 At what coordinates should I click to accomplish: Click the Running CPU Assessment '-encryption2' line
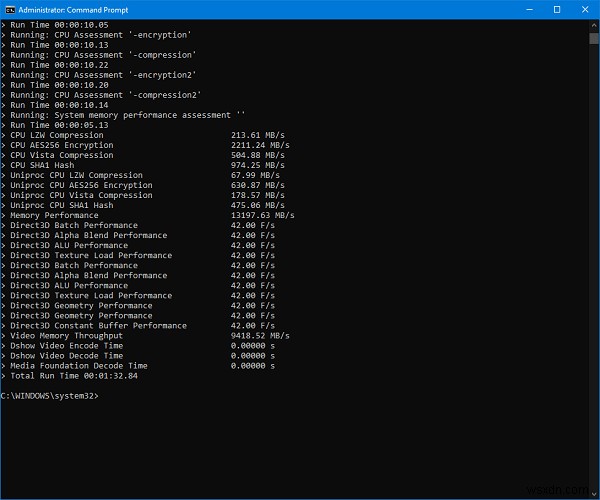104,75
